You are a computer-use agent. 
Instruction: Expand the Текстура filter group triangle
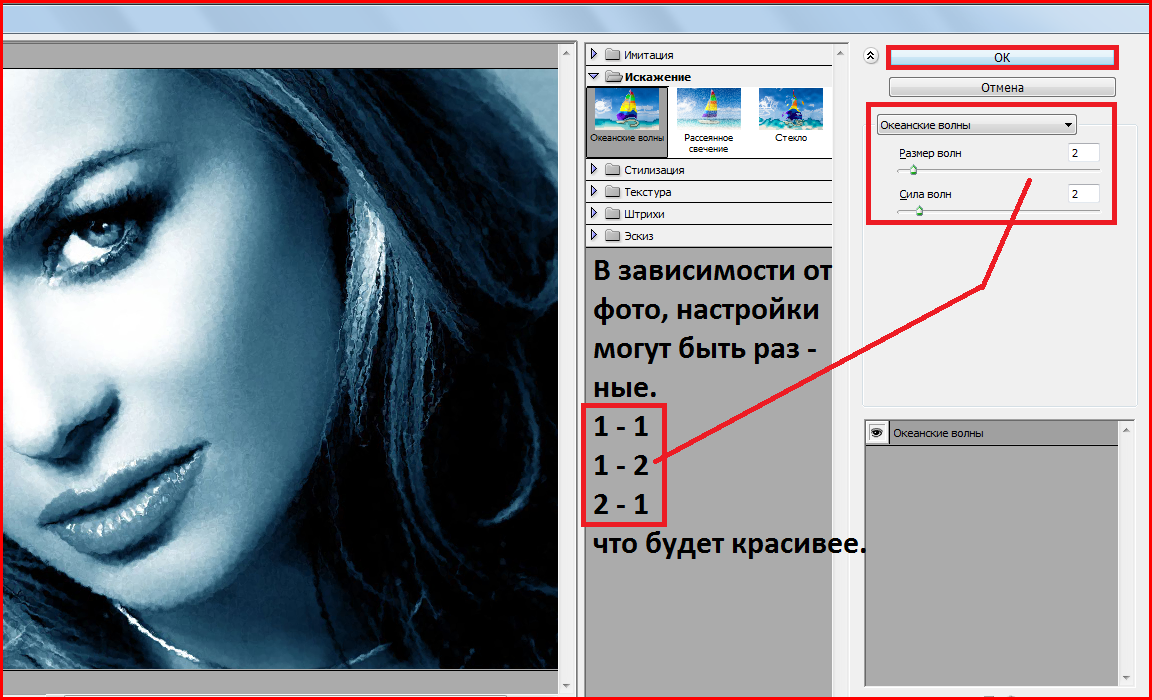[594, 191]
